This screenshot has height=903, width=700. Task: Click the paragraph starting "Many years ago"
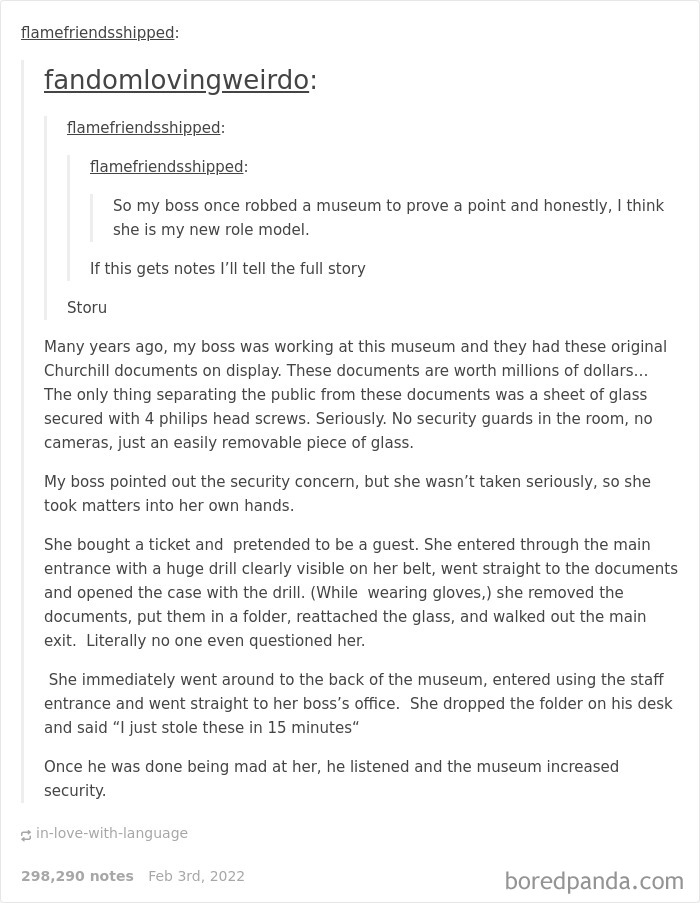355,394
